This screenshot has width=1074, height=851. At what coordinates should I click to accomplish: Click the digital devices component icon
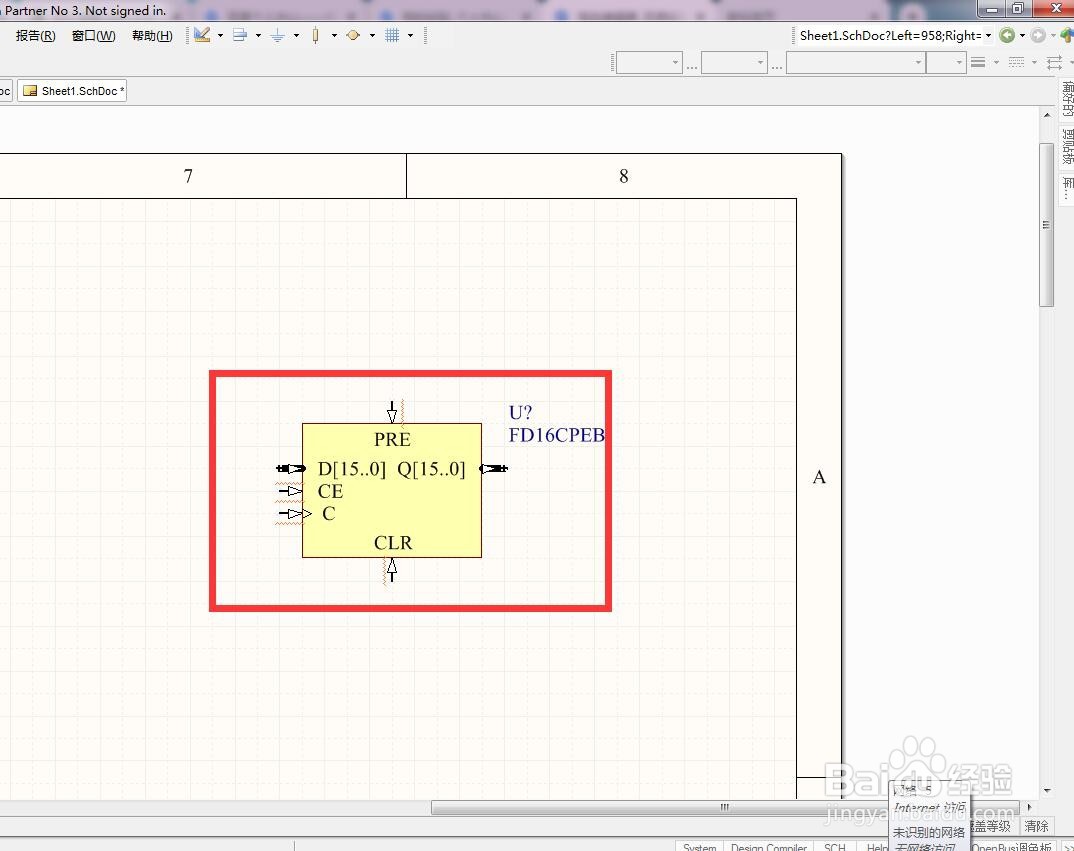pos(315,35)
